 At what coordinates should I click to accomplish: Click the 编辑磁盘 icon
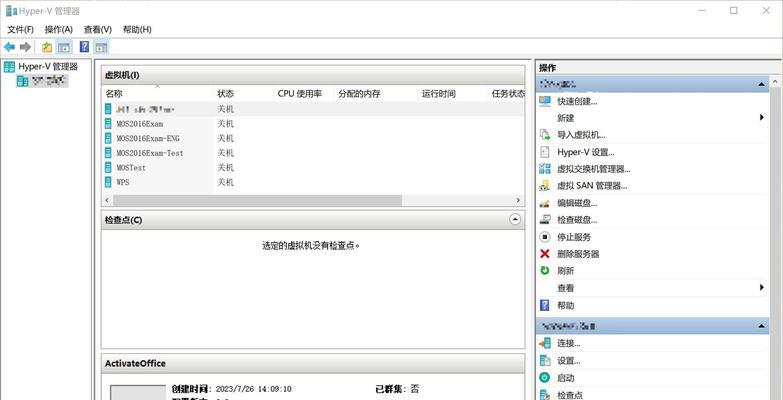[545, 203]
